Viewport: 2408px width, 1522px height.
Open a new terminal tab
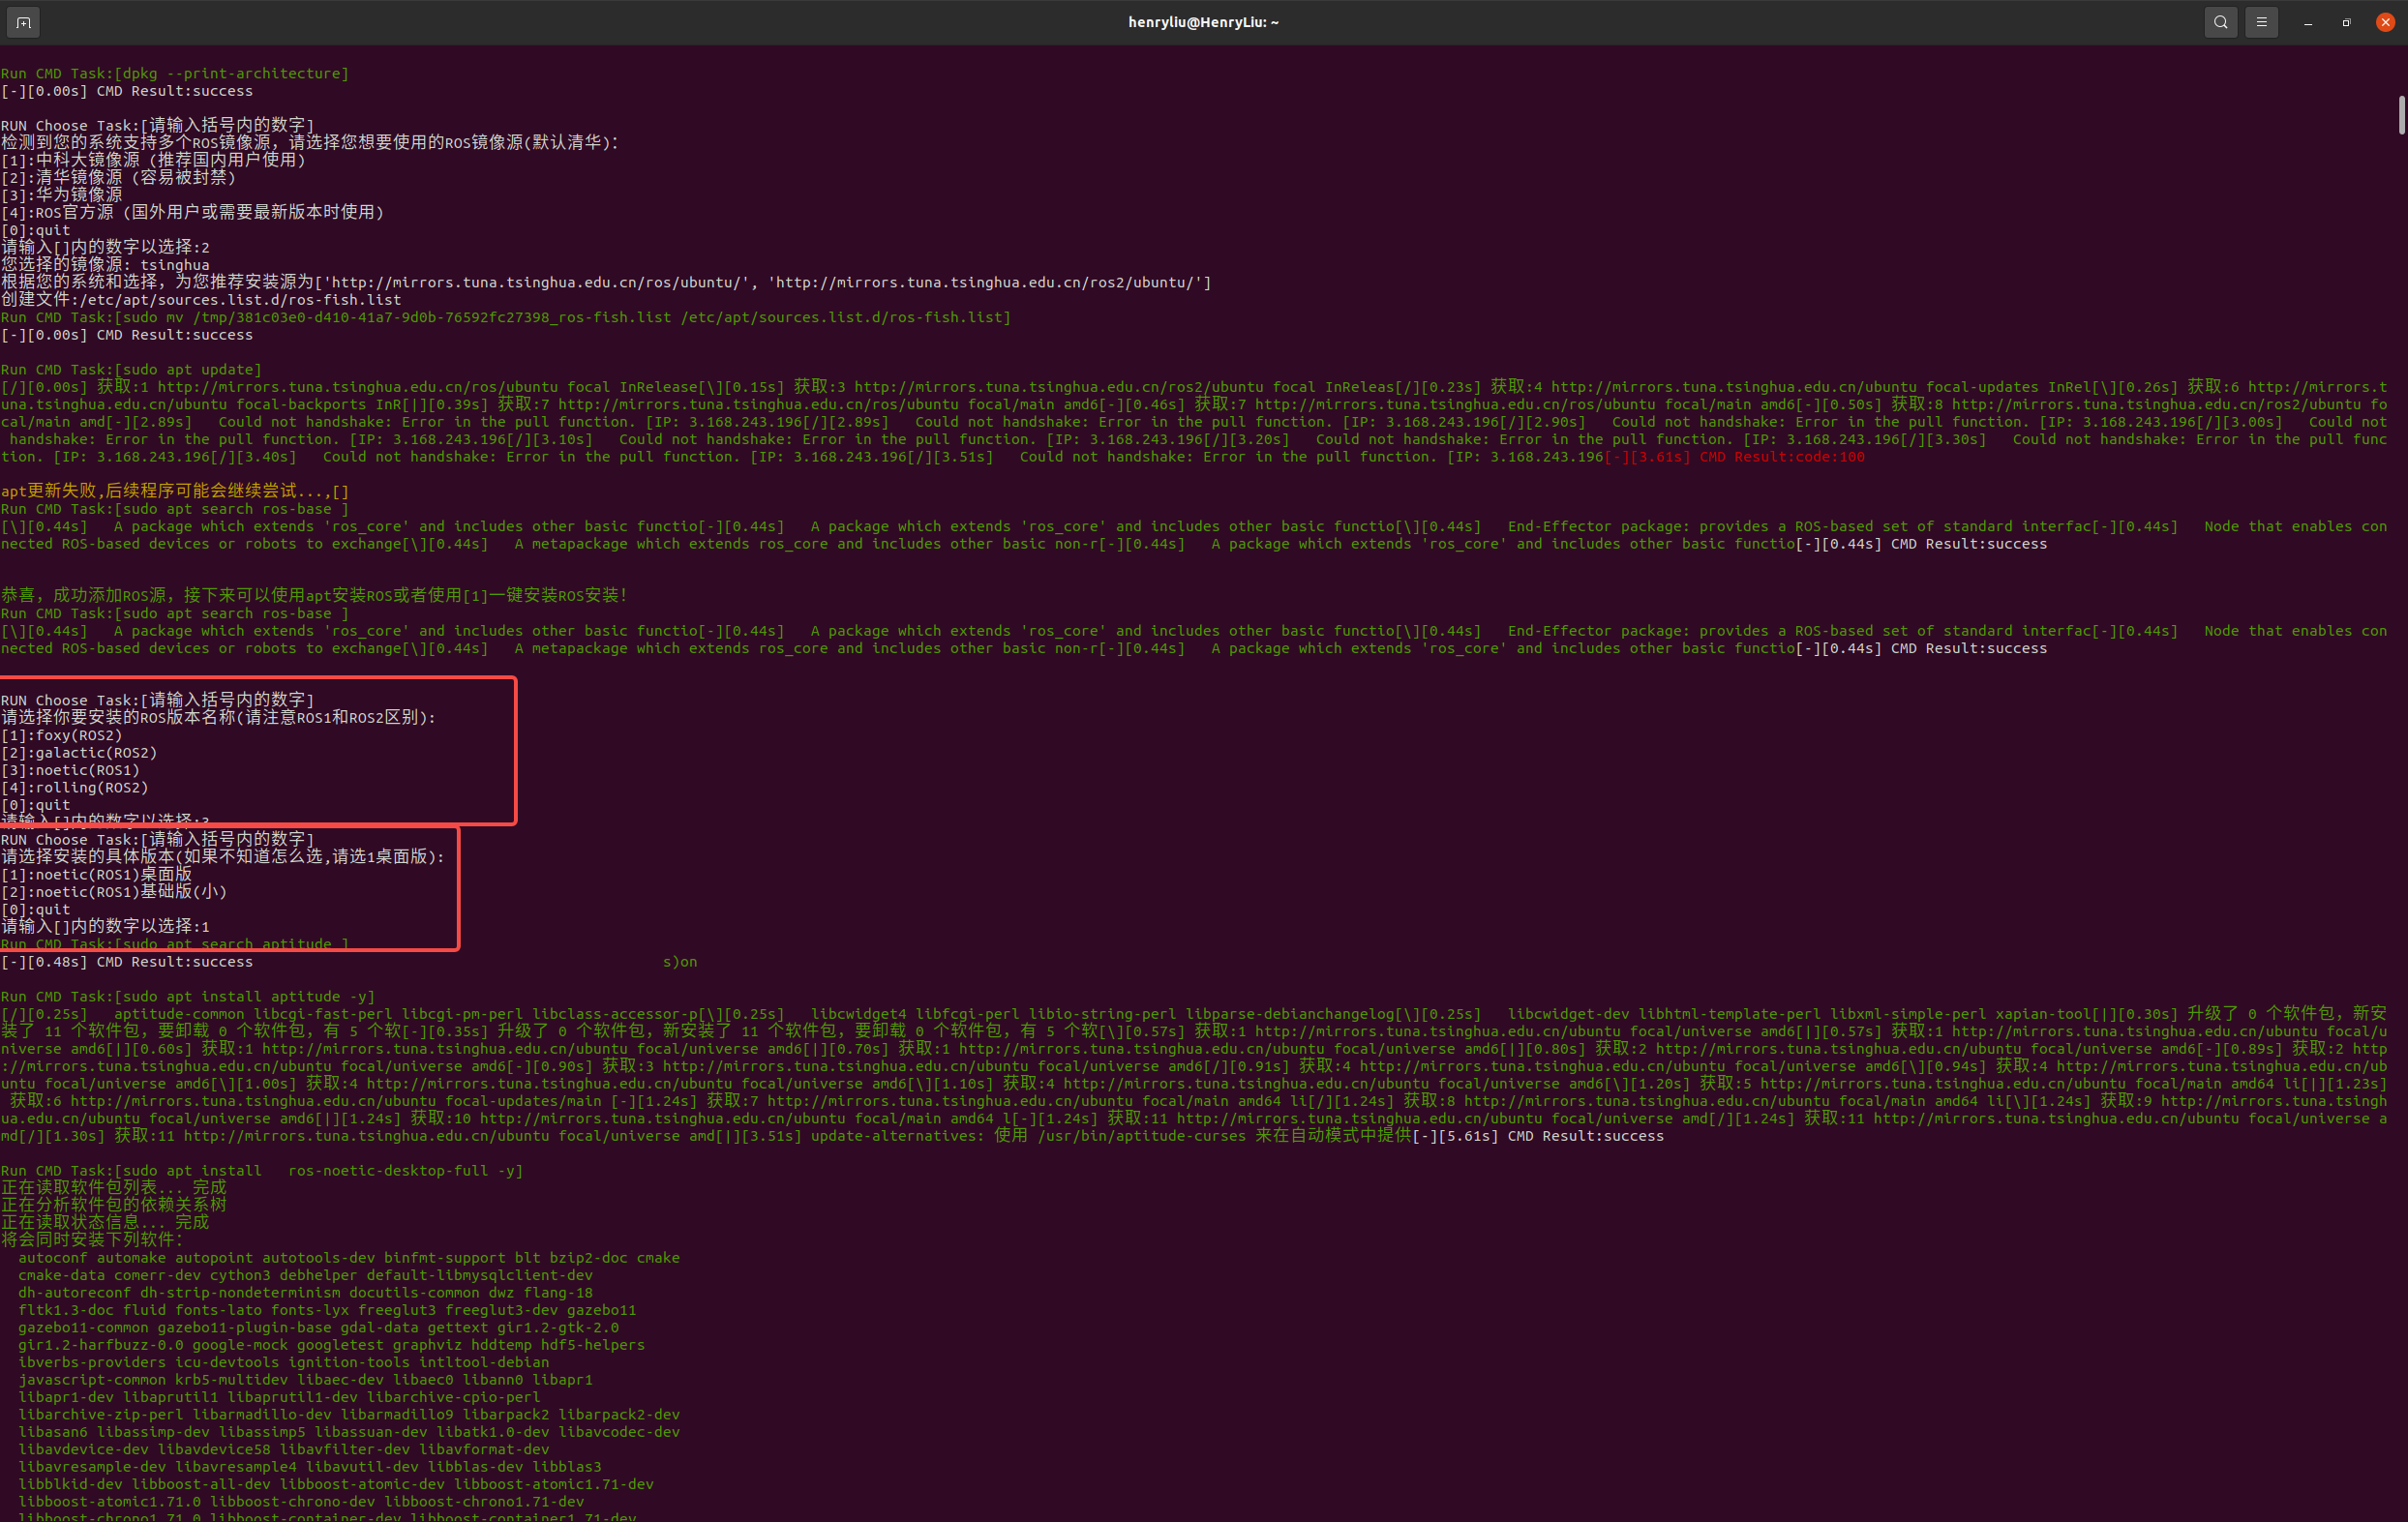(x=23, y=22)
